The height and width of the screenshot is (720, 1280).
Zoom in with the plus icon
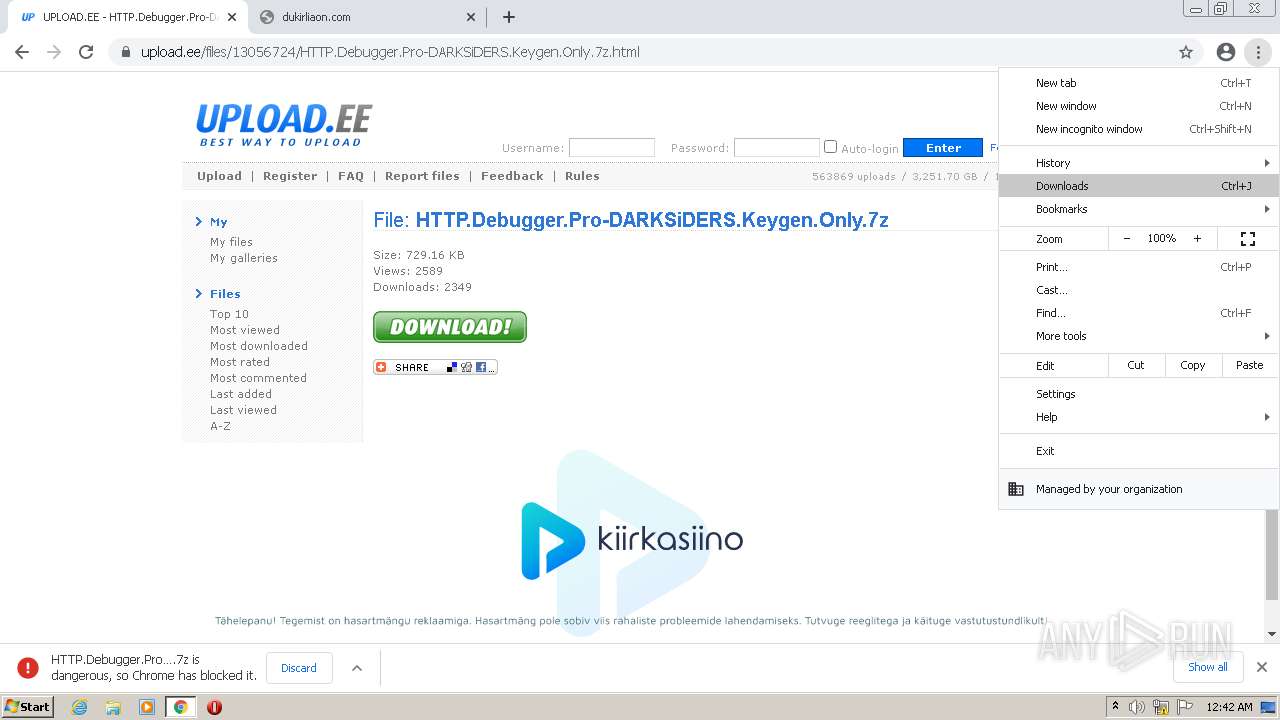(1197, 238)
